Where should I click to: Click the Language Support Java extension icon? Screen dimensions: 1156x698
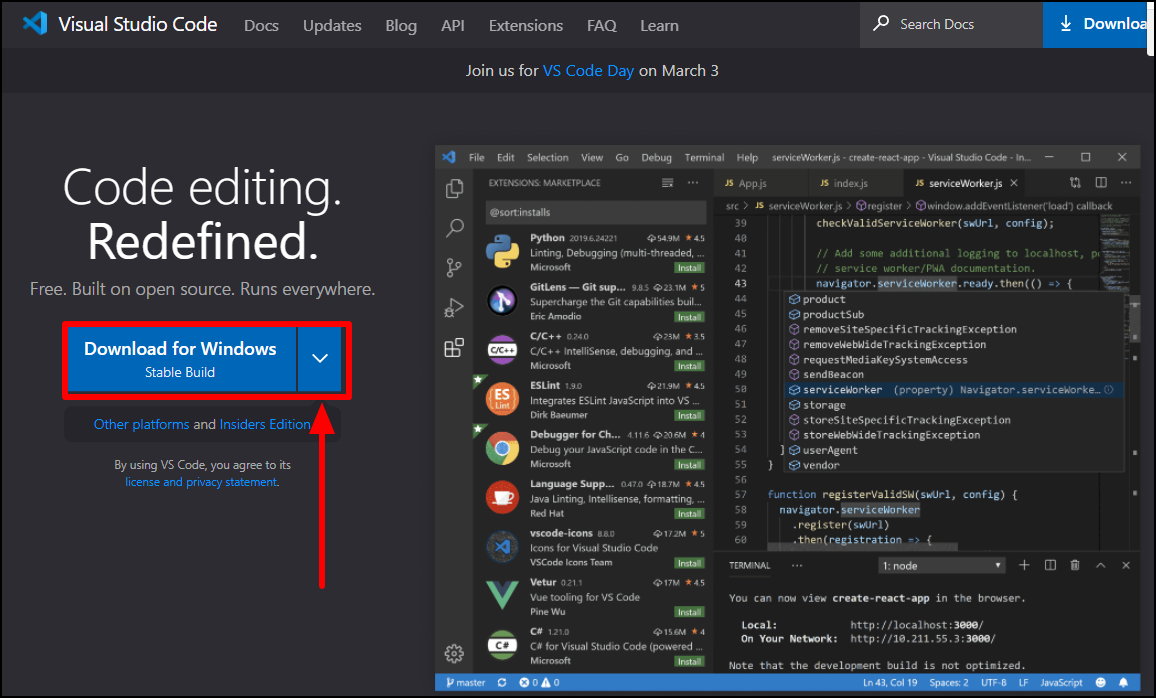pyautogui.click(x=502, y=498)
